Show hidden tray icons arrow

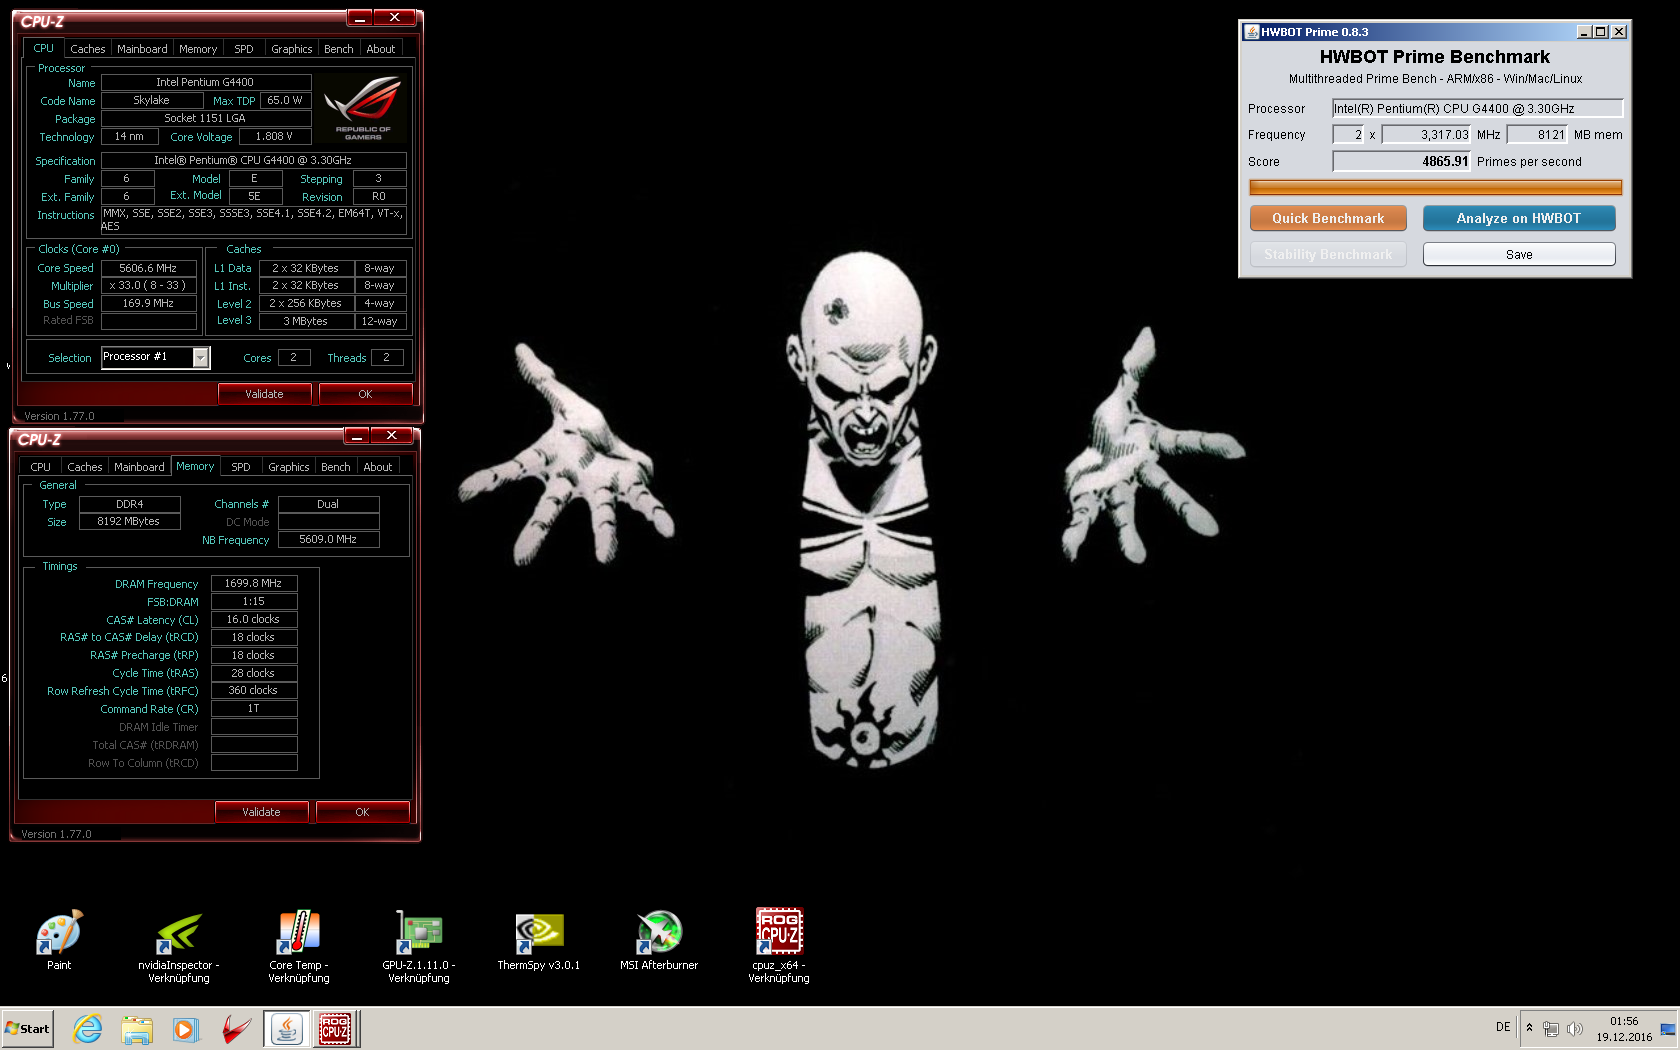[x=1529, y=1028]
